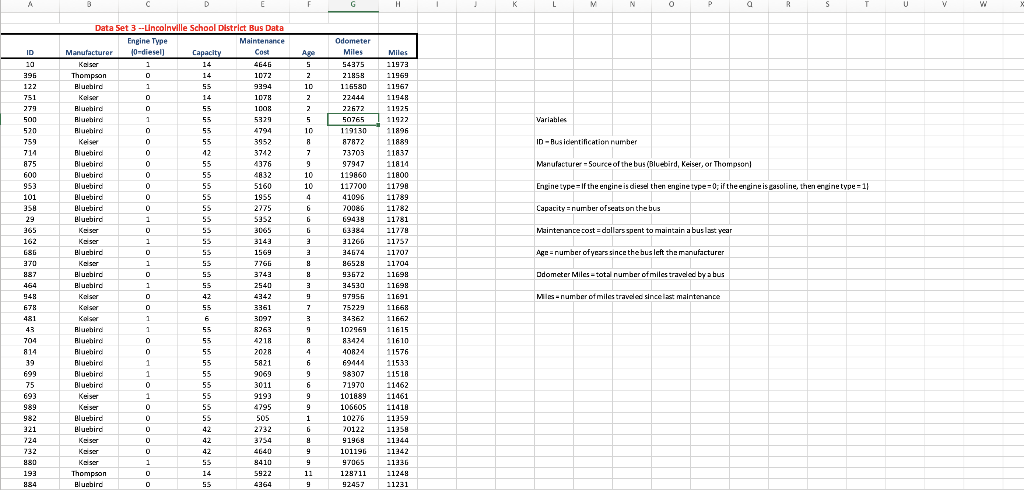Click 'Odometer Miles = total number of miles' text

pos(630,274)
